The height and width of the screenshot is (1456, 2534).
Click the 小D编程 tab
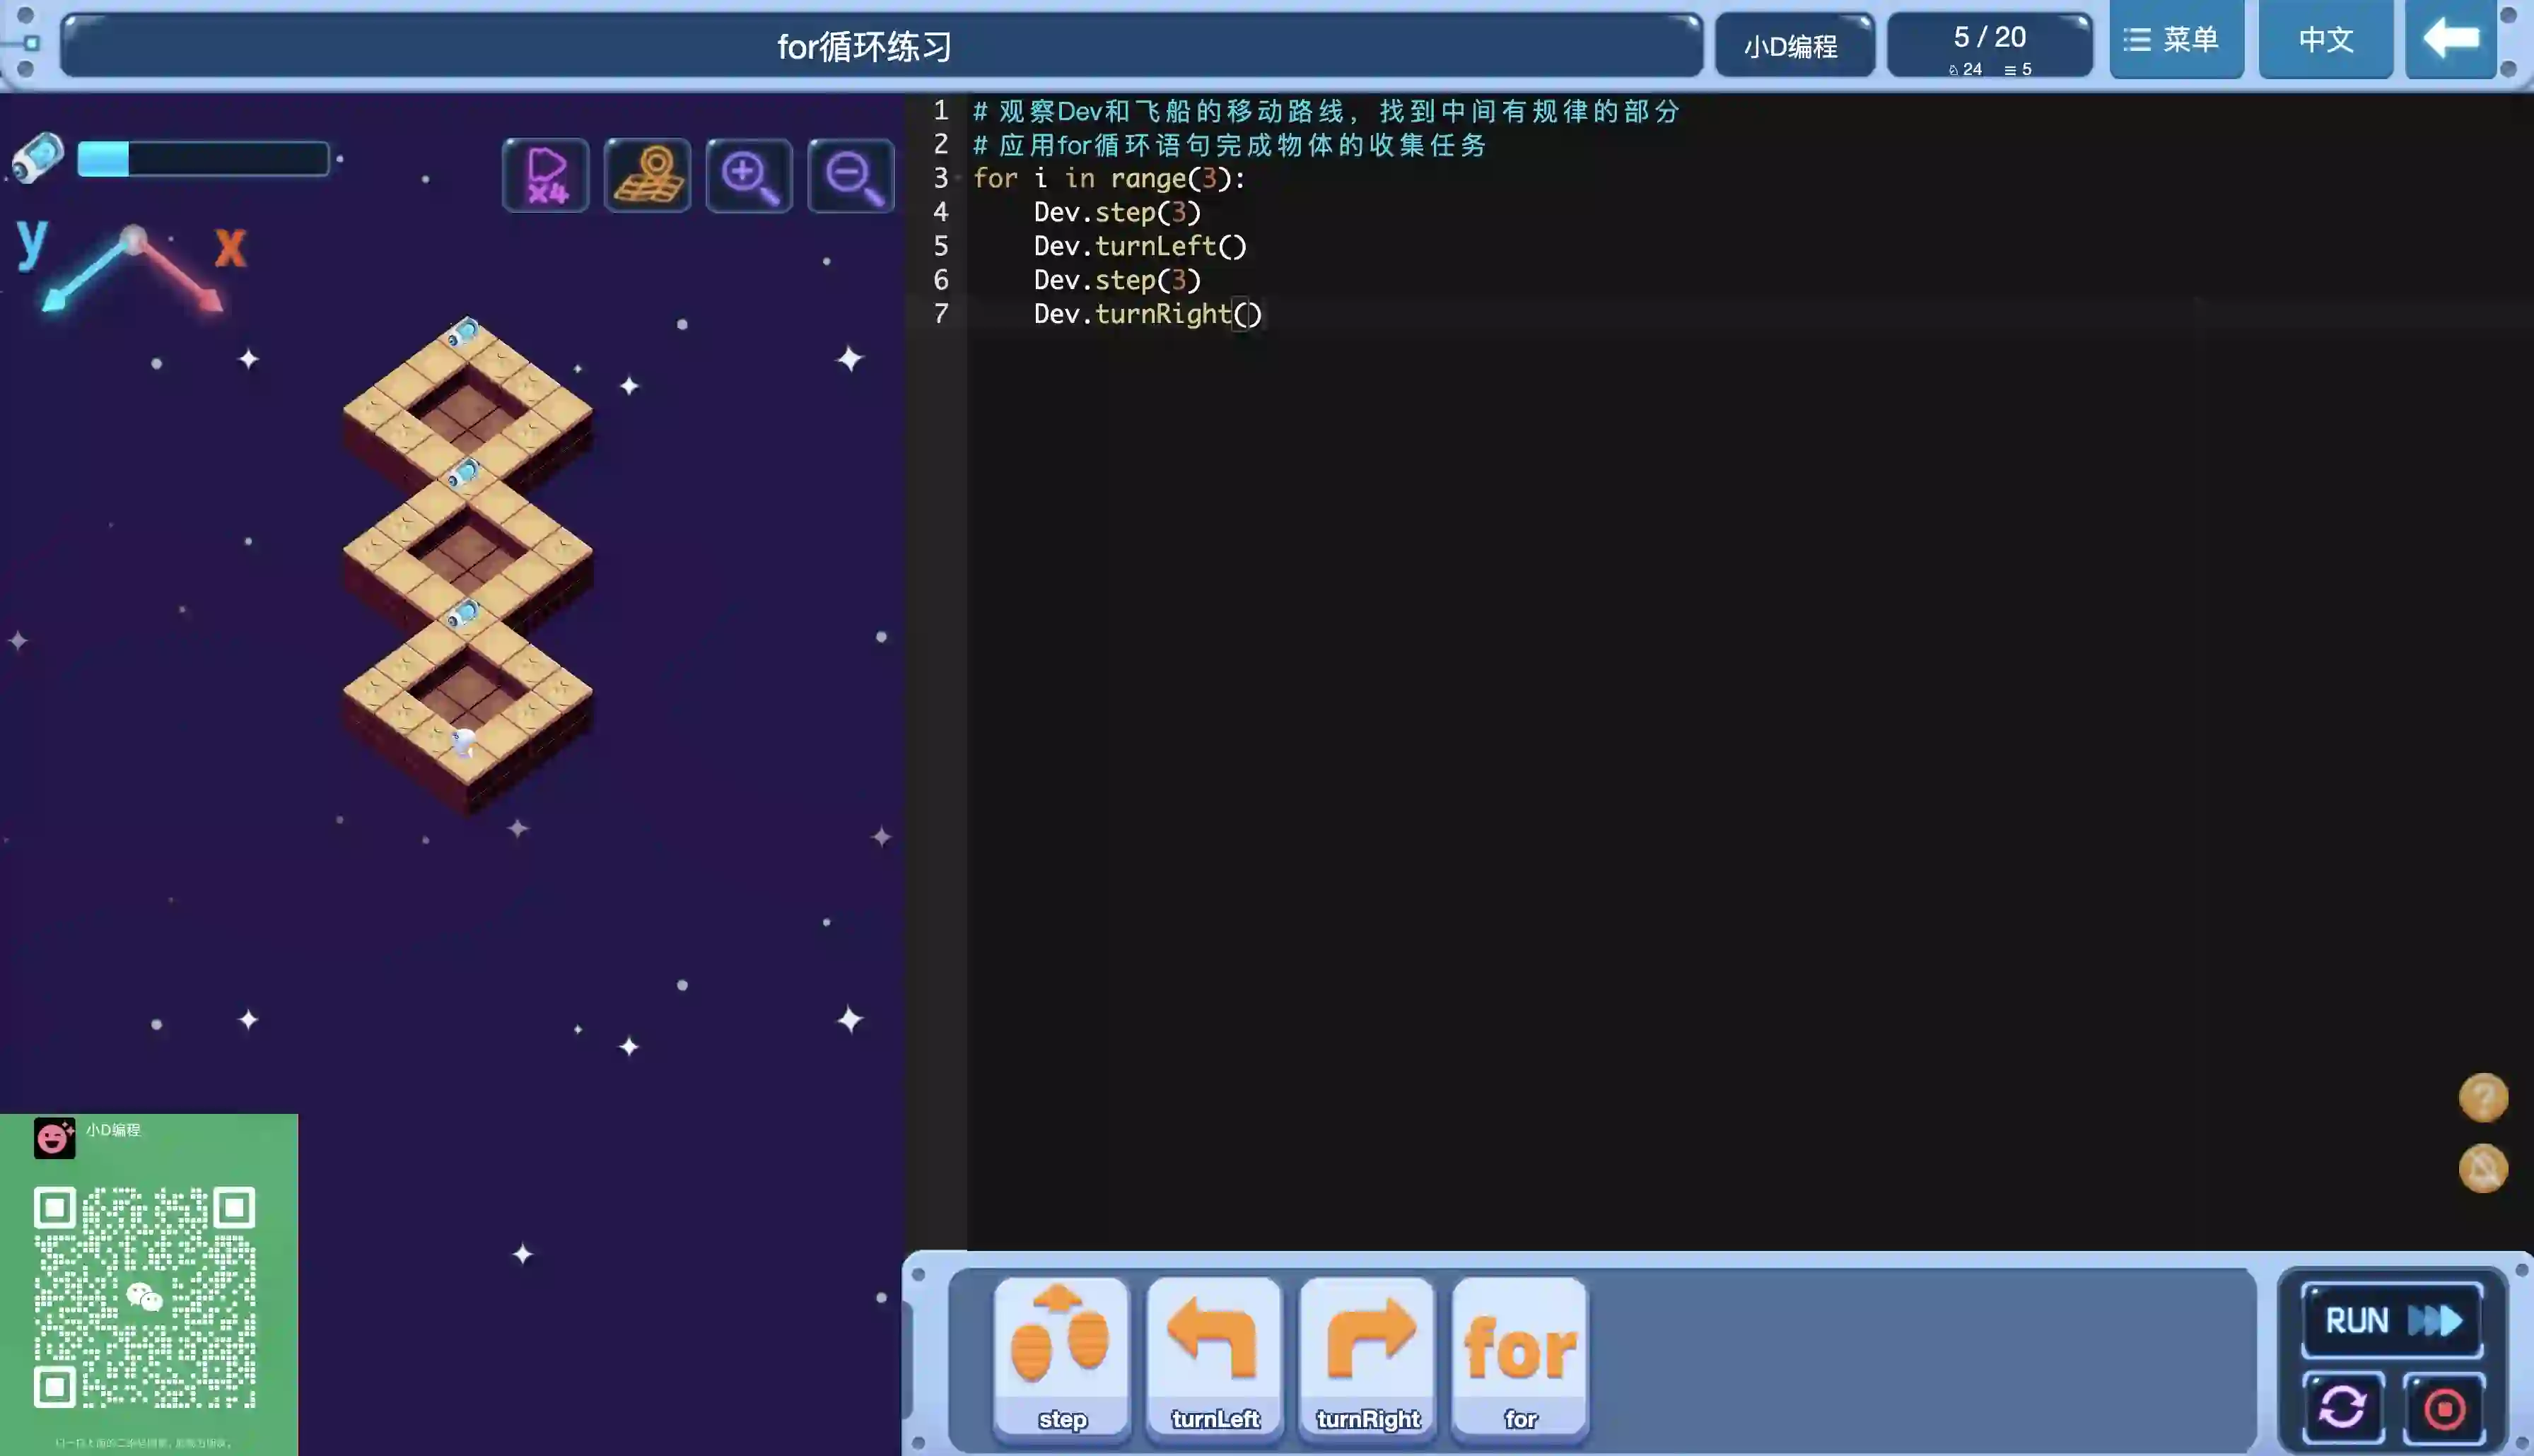[x=1792, y=46]
